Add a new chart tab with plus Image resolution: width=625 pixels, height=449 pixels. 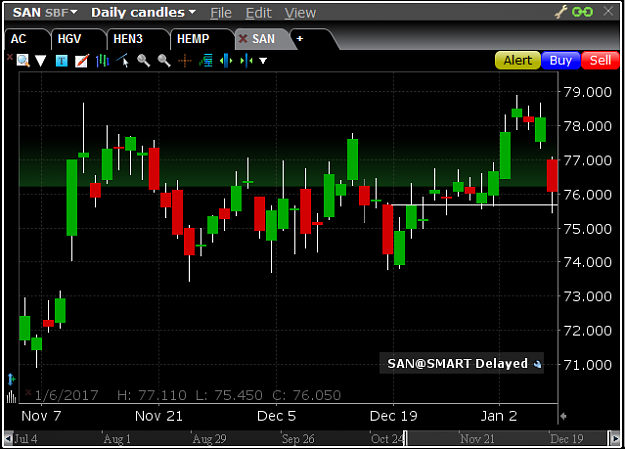[x=300, y=39]
